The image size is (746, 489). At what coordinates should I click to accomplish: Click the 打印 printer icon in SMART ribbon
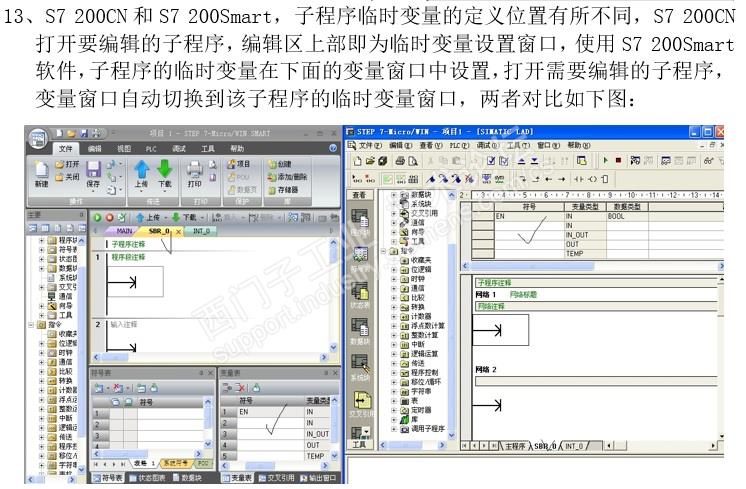click(x=194, y=170)
